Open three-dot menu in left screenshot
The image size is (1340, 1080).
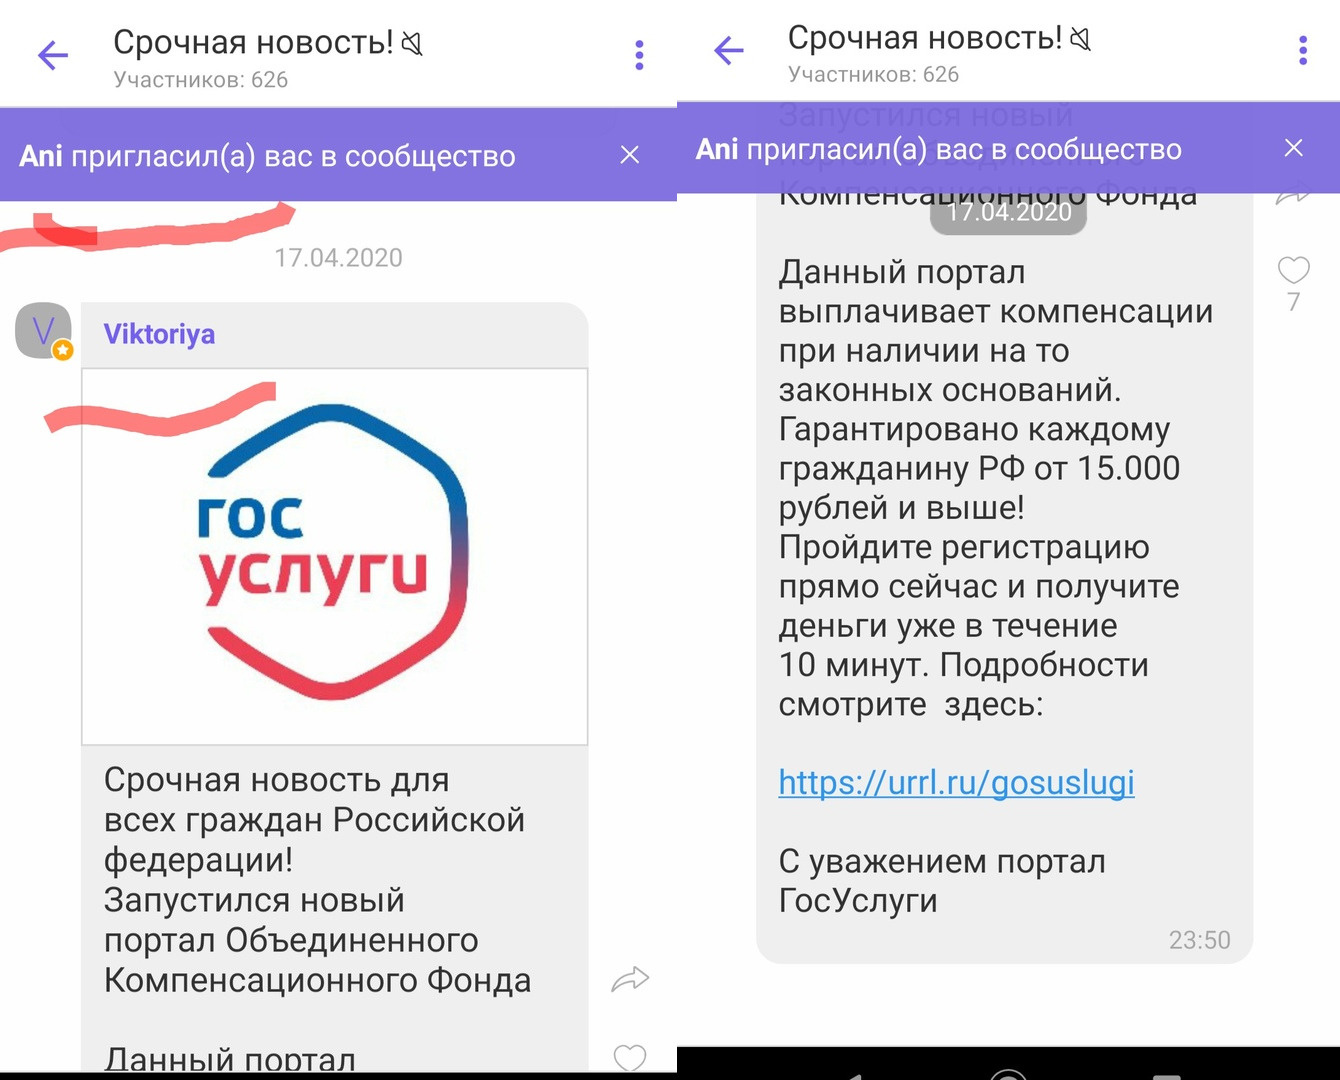639,55
